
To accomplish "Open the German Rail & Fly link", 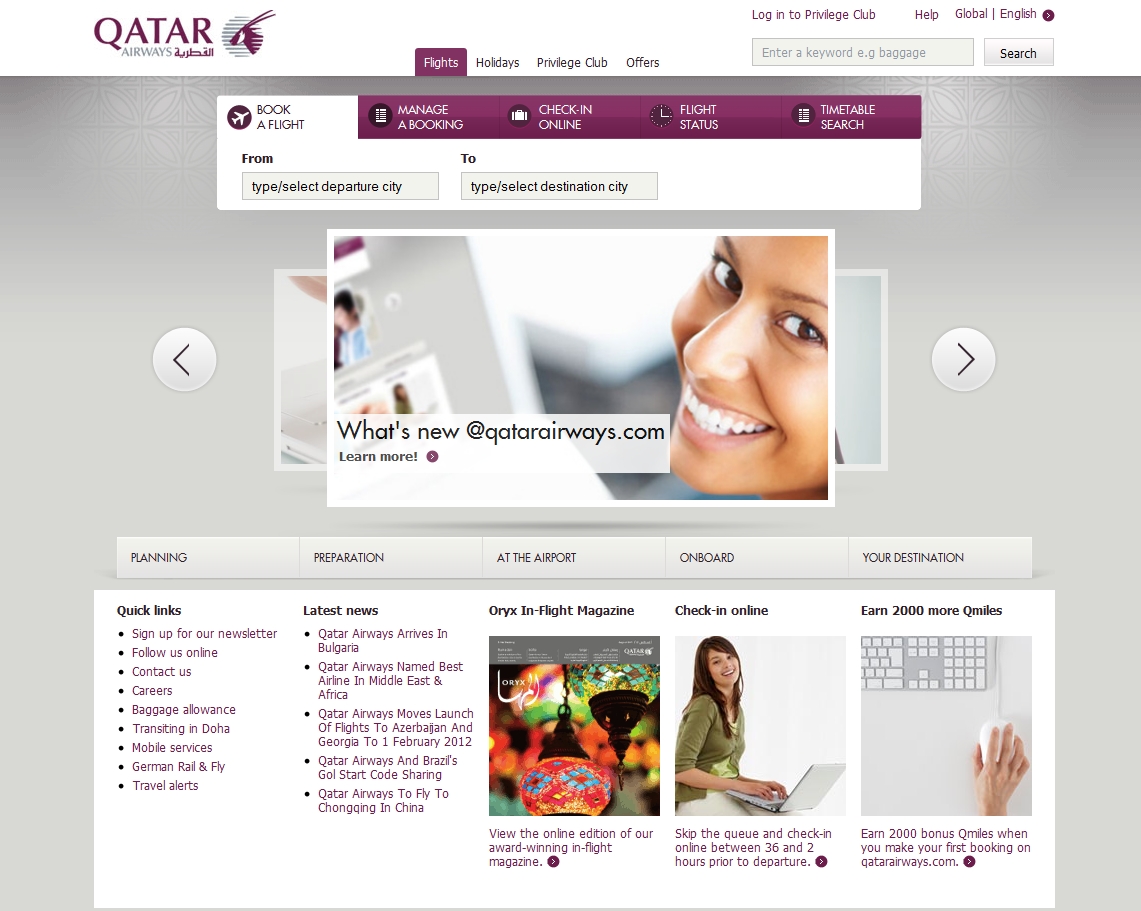I will 178,766.
